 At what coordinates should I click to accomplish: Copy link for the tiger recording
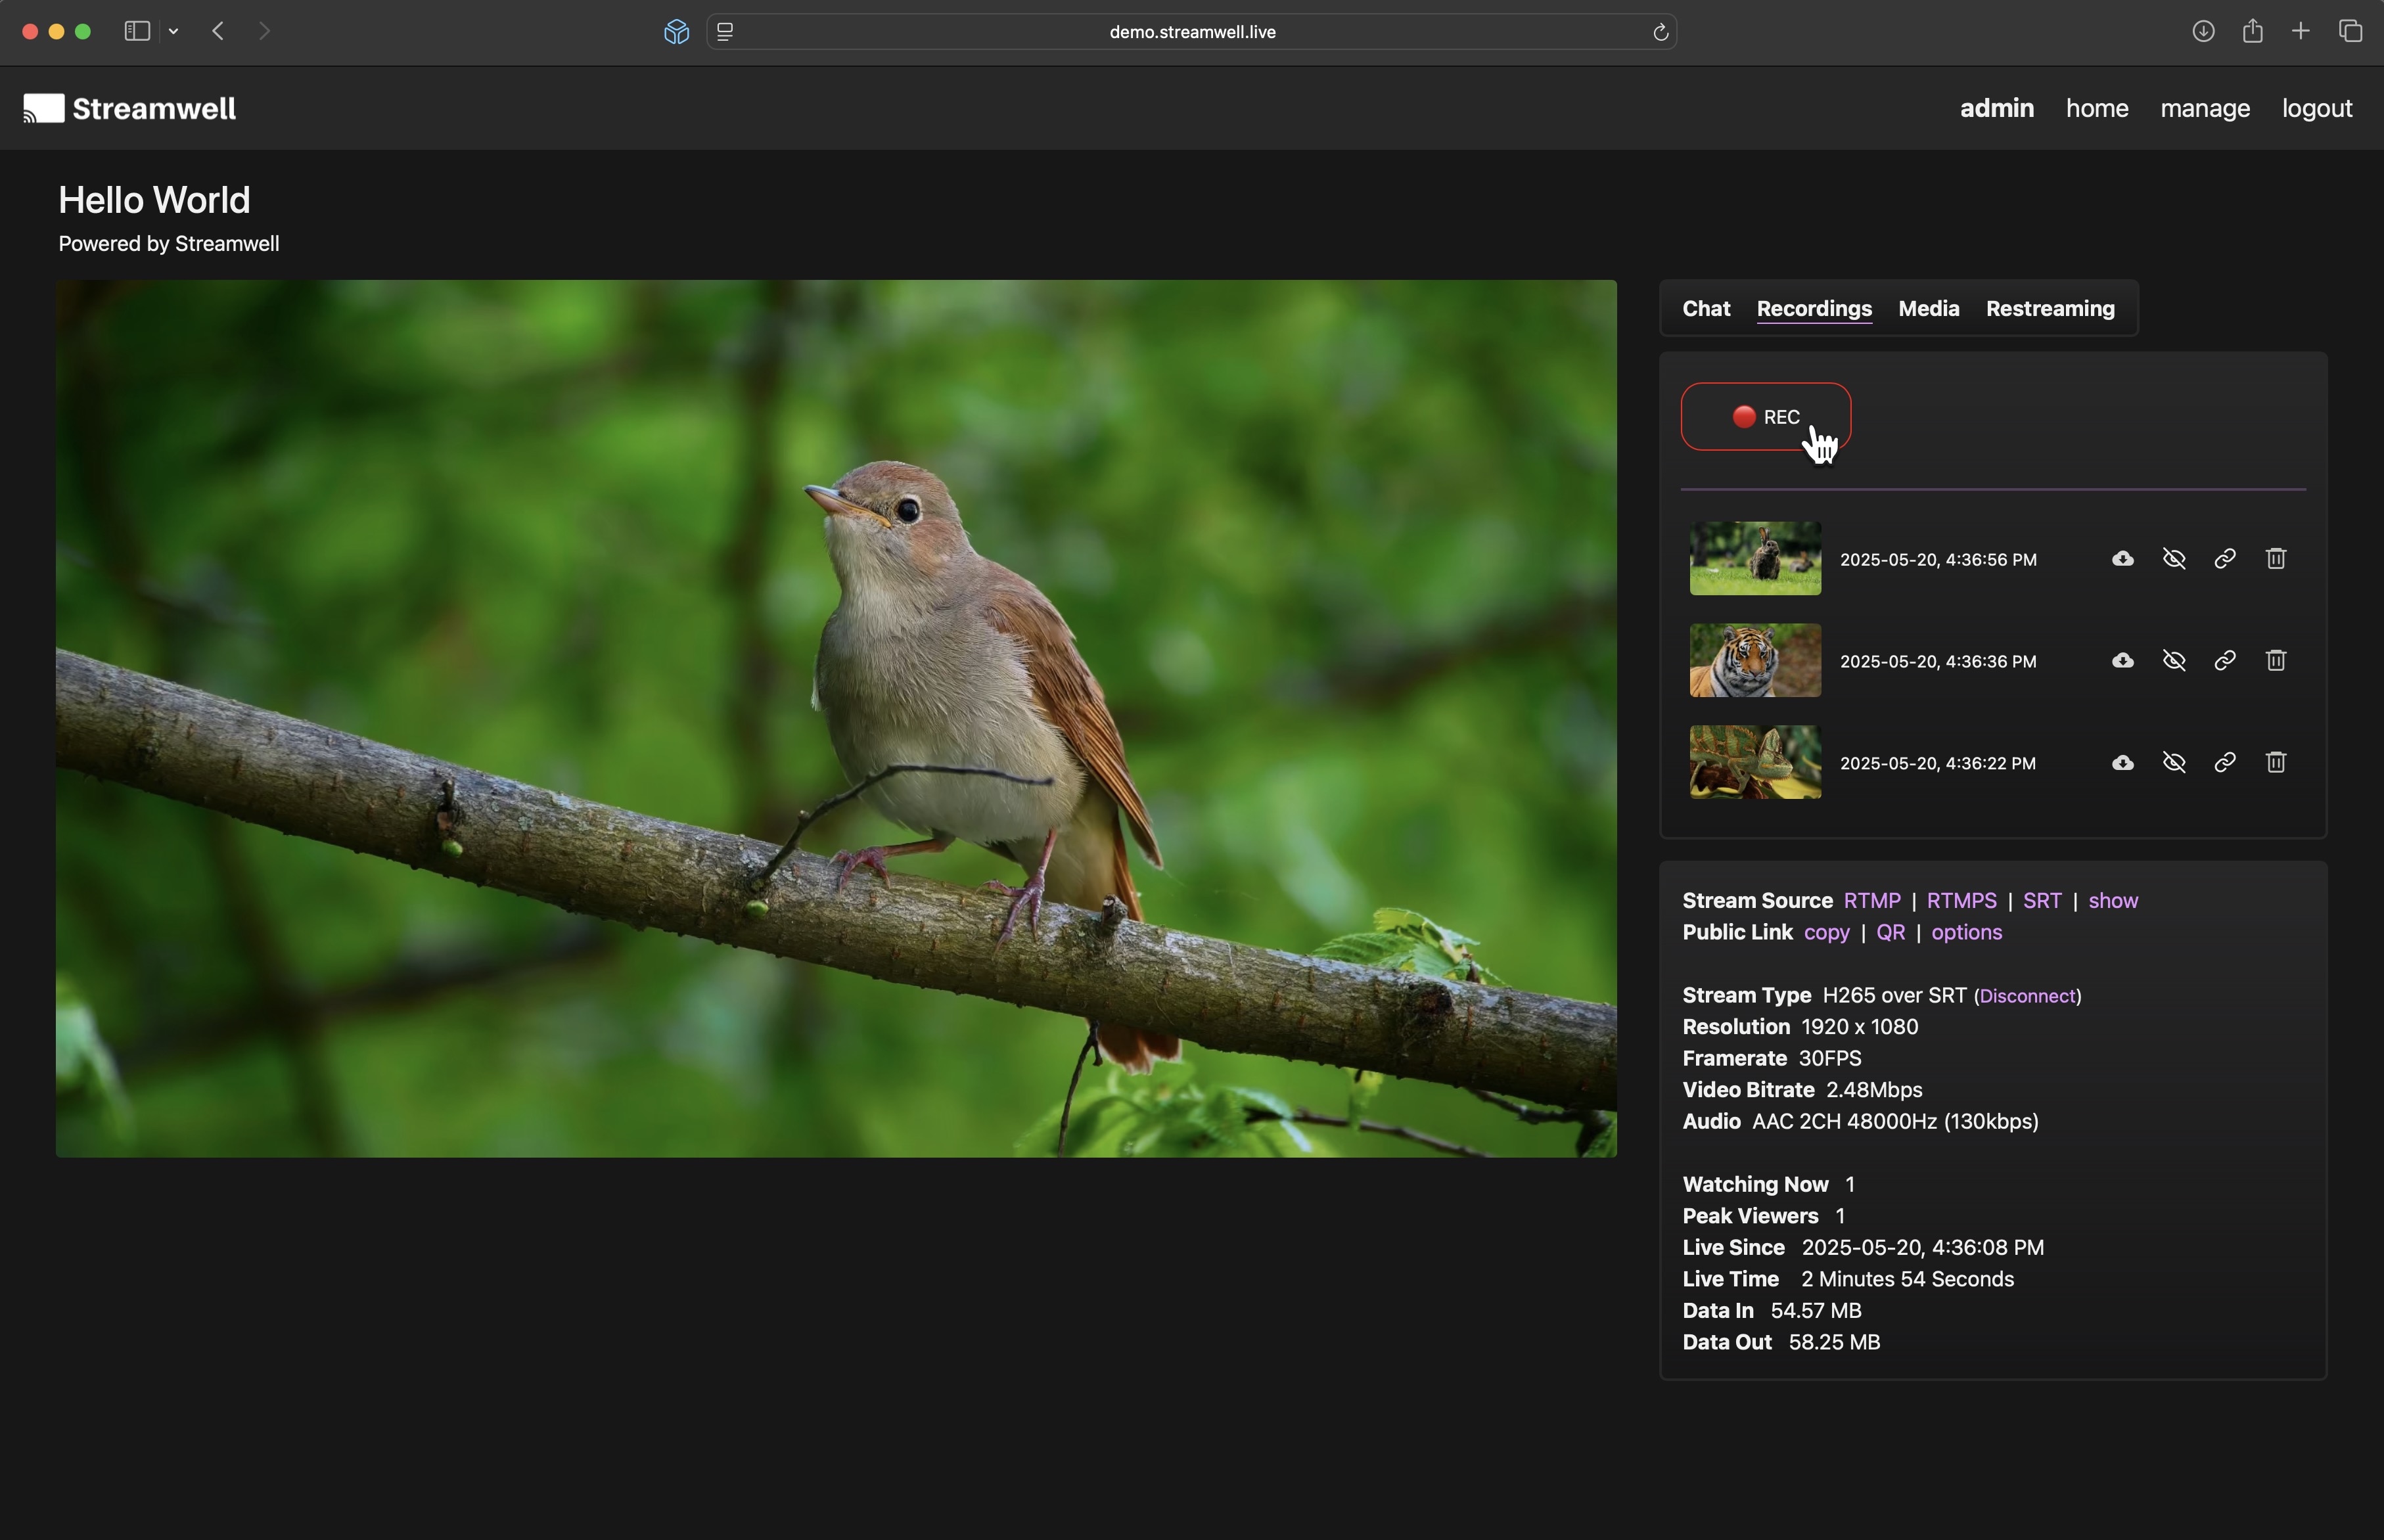click(2224, 661)
